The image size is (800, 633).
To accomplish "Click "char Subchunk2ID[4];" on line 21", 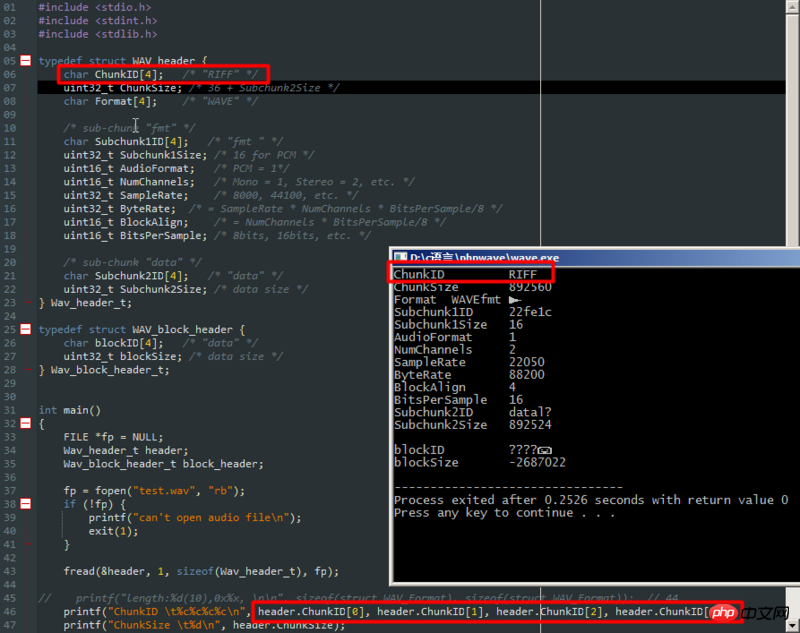I will [x=126, y=276].
